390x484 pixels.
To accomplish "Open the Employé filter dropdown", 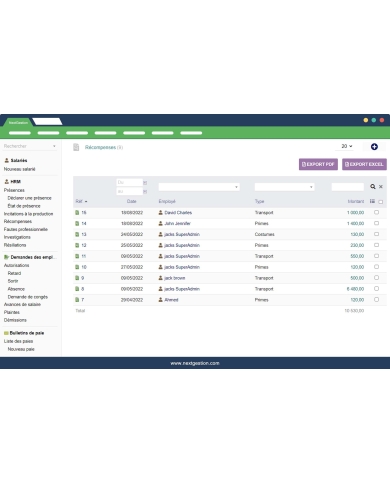I will pos(199,187).
